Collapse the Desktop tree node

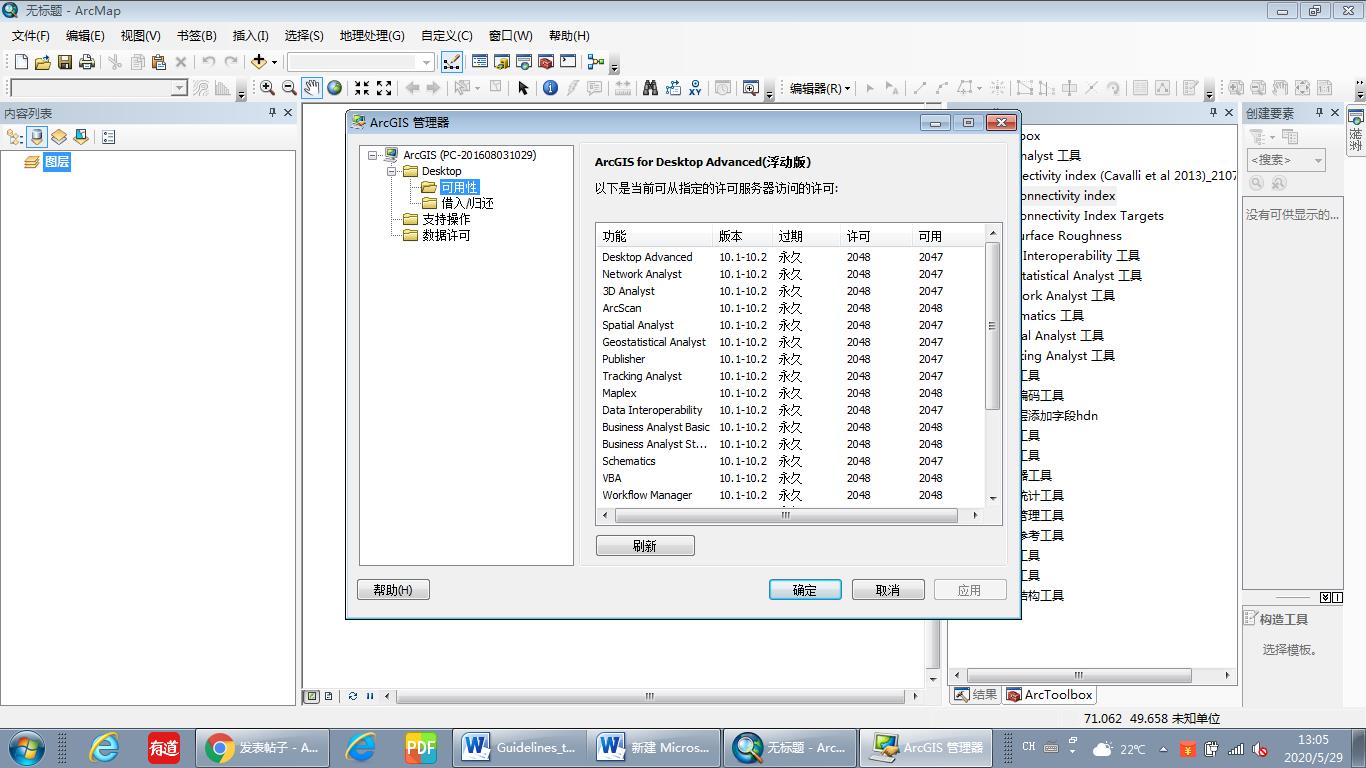click(394, 171)
